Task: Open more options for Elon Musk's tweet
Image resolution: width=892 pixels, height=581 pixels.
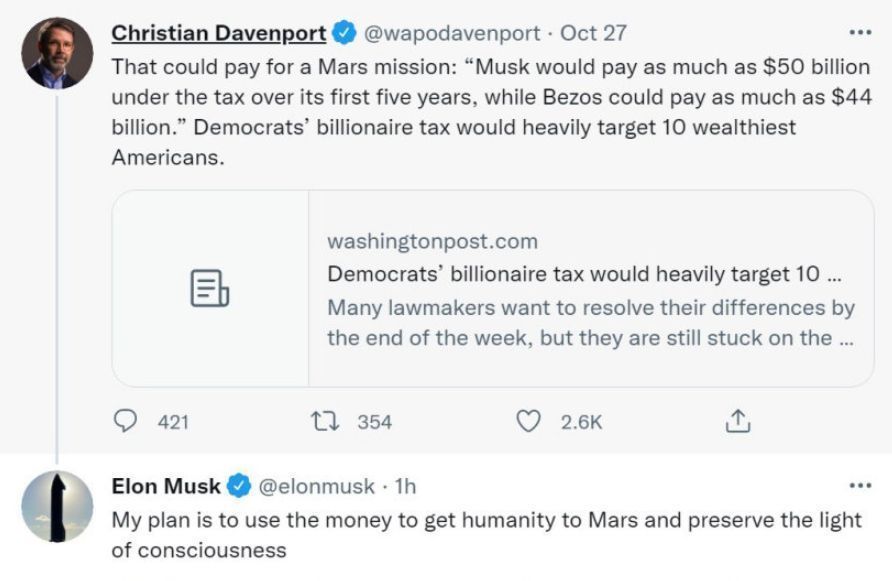Action: [859, 486]
